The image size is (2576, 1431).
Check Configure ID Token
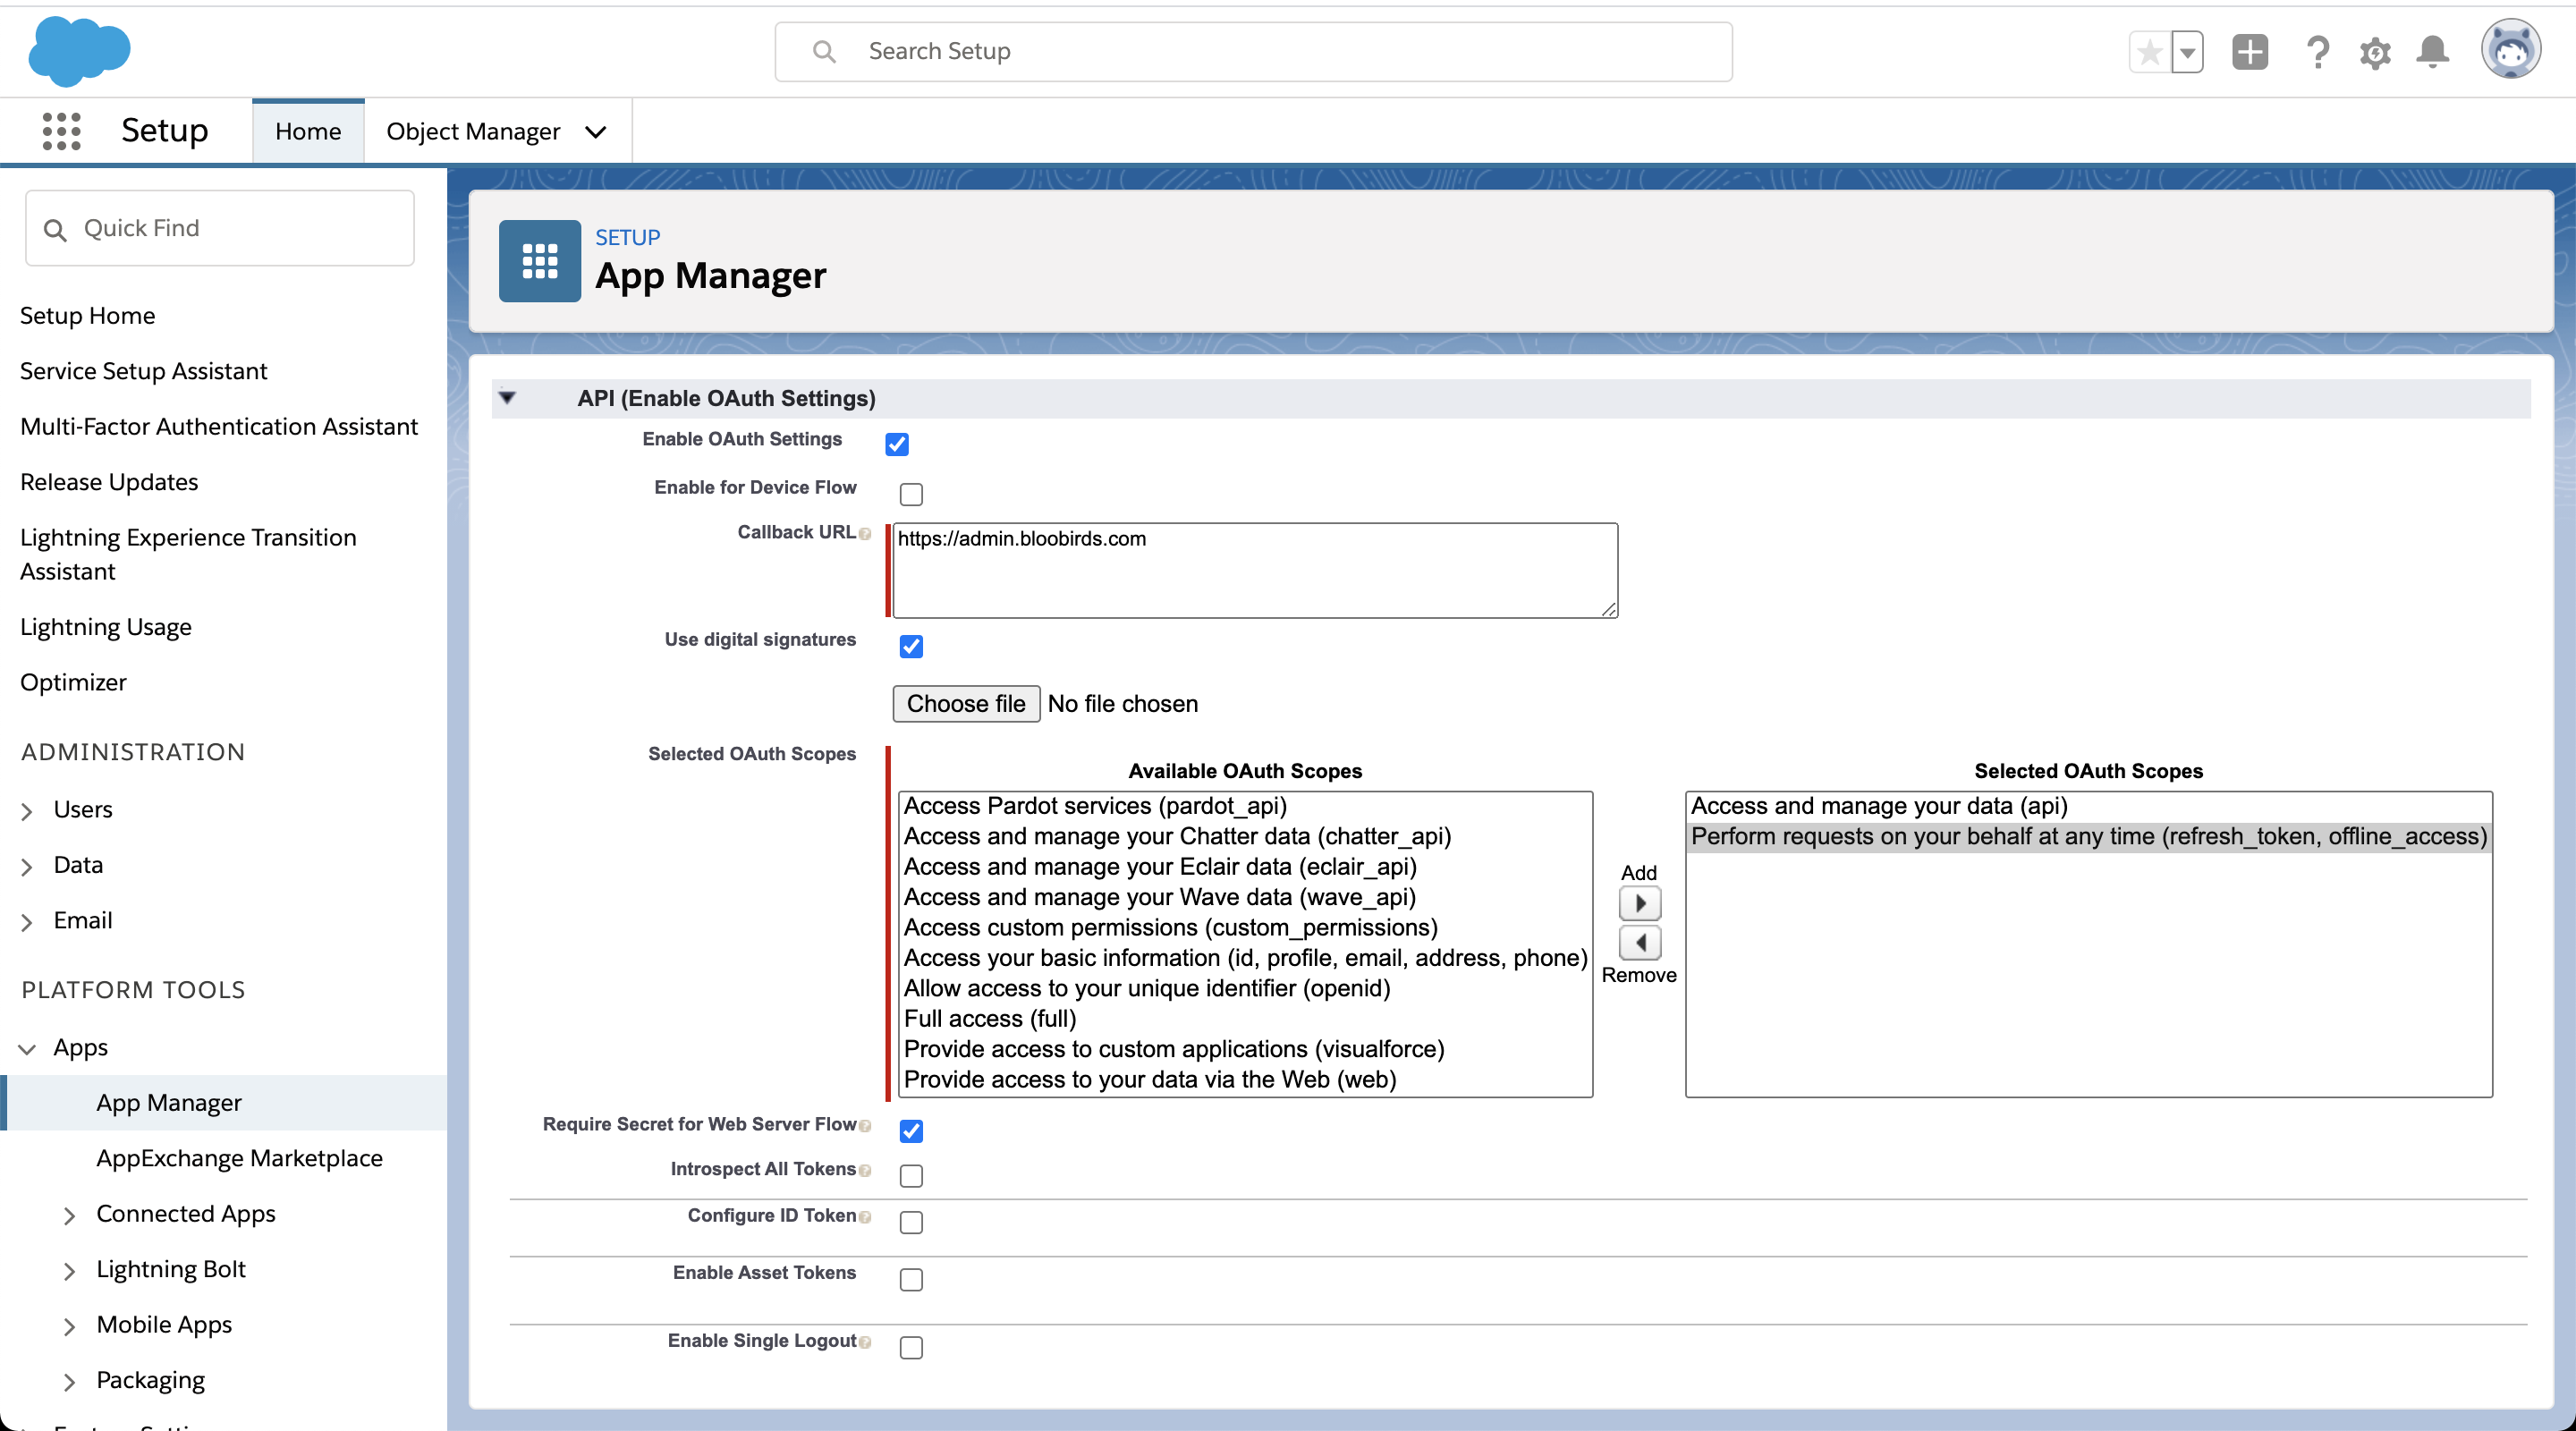tap(911, 1222)
